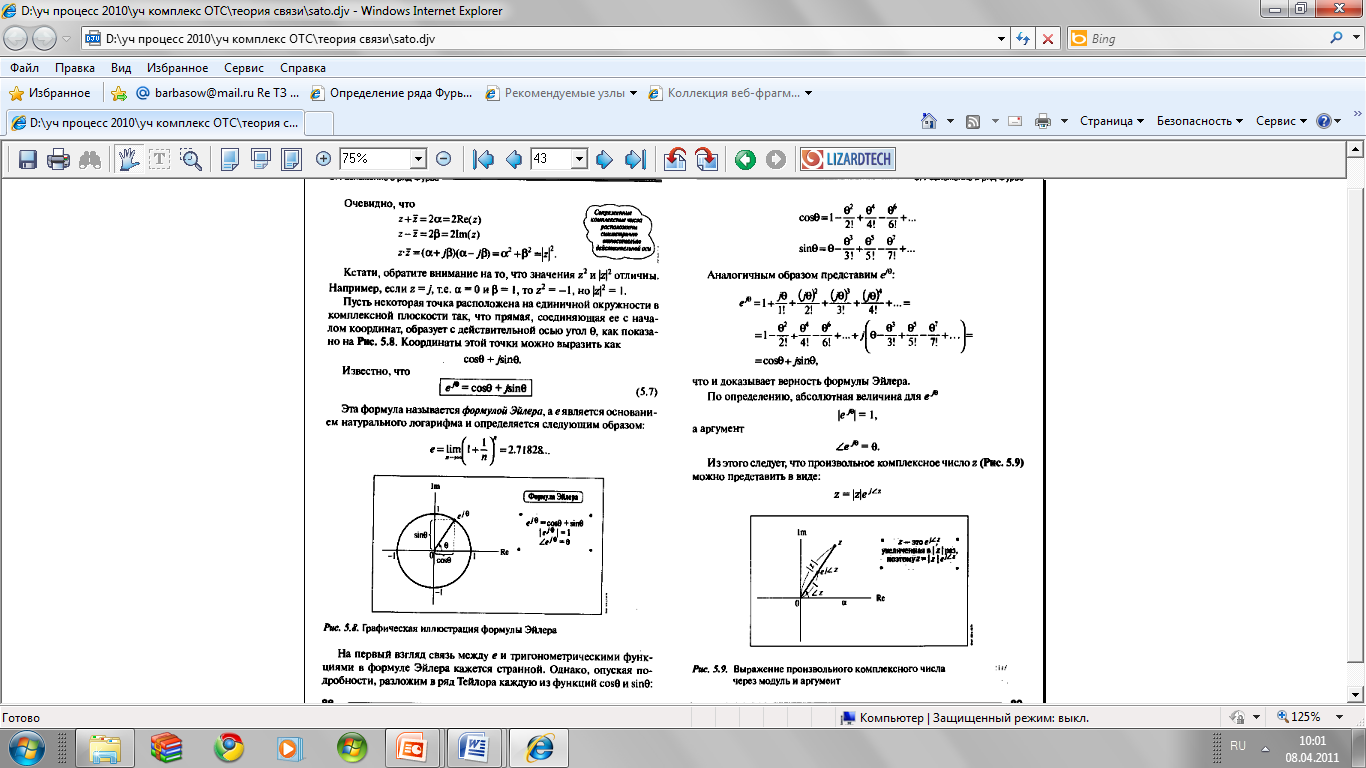This screenshot has height=768, width=1366.
Task: Click the LizardTech logo button
Action: 847,159
